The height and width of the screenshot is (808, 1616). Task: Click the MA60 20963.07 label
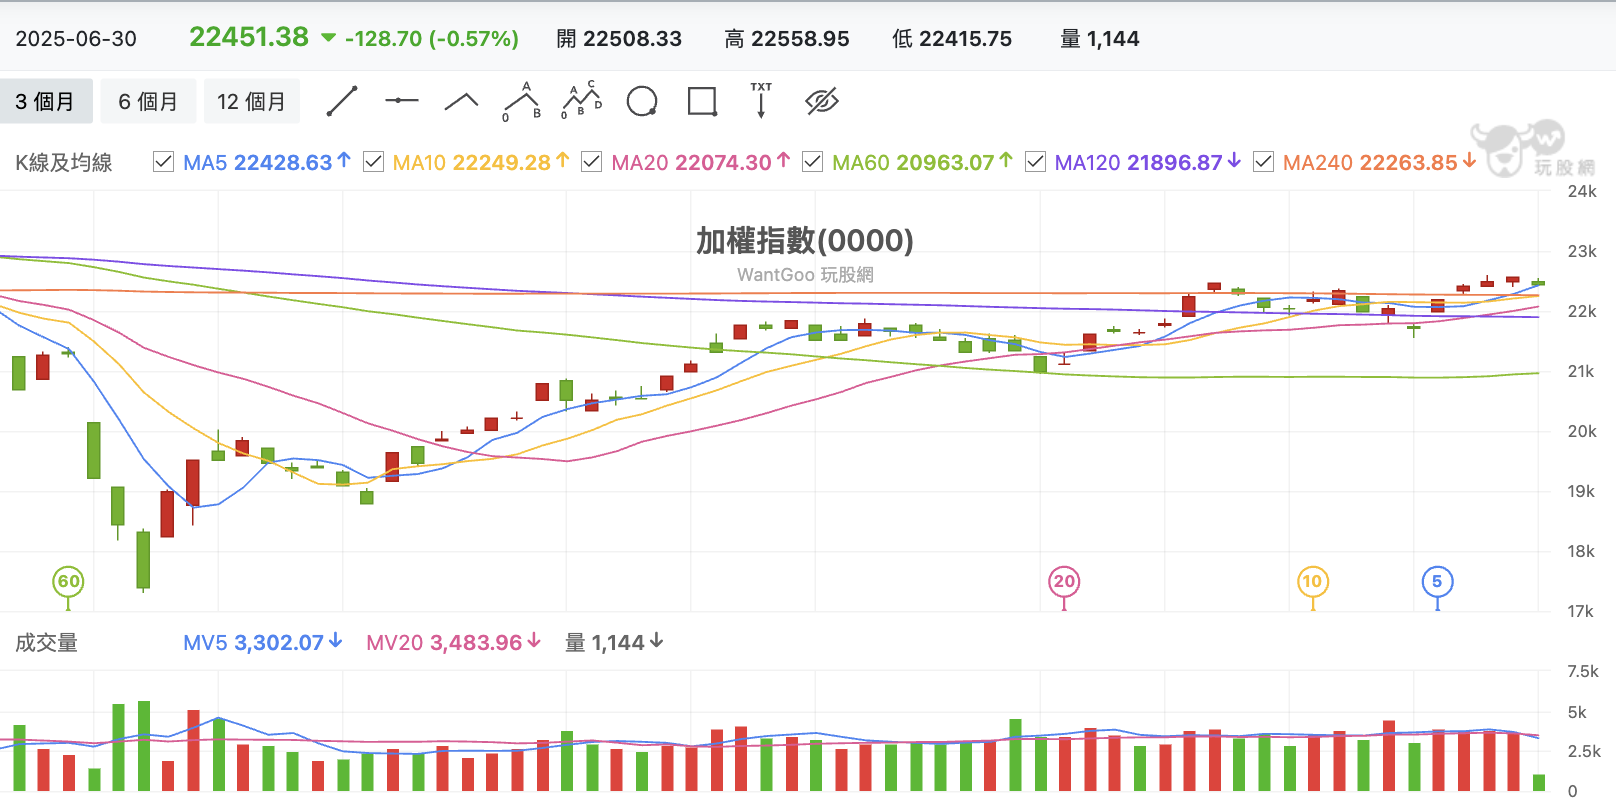click(x=923, y=162)
